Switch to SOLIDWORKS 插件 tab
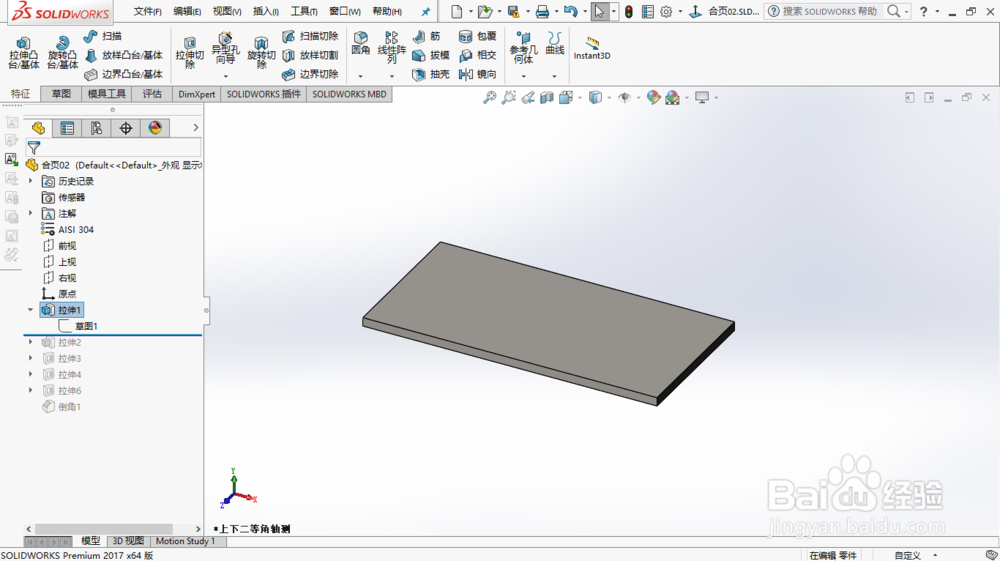This screenshot has width=1000, height=561. pos(263,94)
